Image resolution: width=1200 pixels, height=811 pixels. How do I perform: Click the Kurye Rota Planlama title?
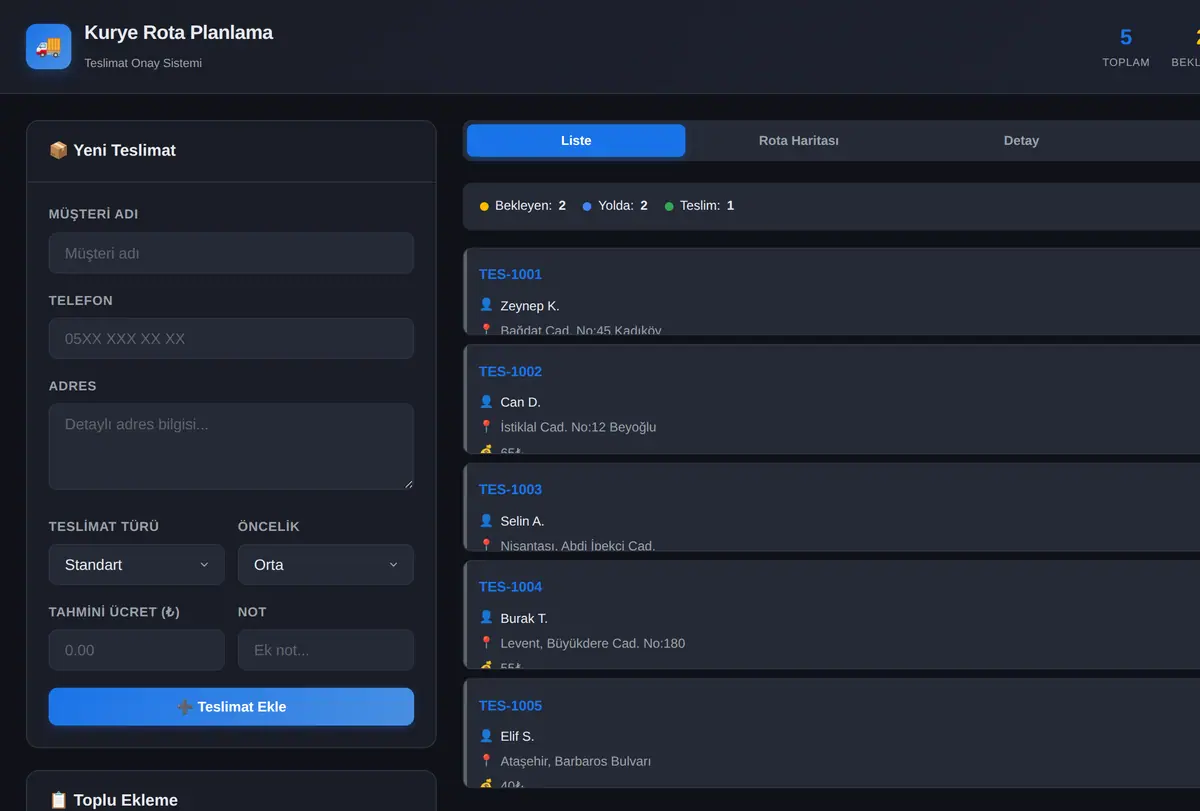tap(178, 33)
